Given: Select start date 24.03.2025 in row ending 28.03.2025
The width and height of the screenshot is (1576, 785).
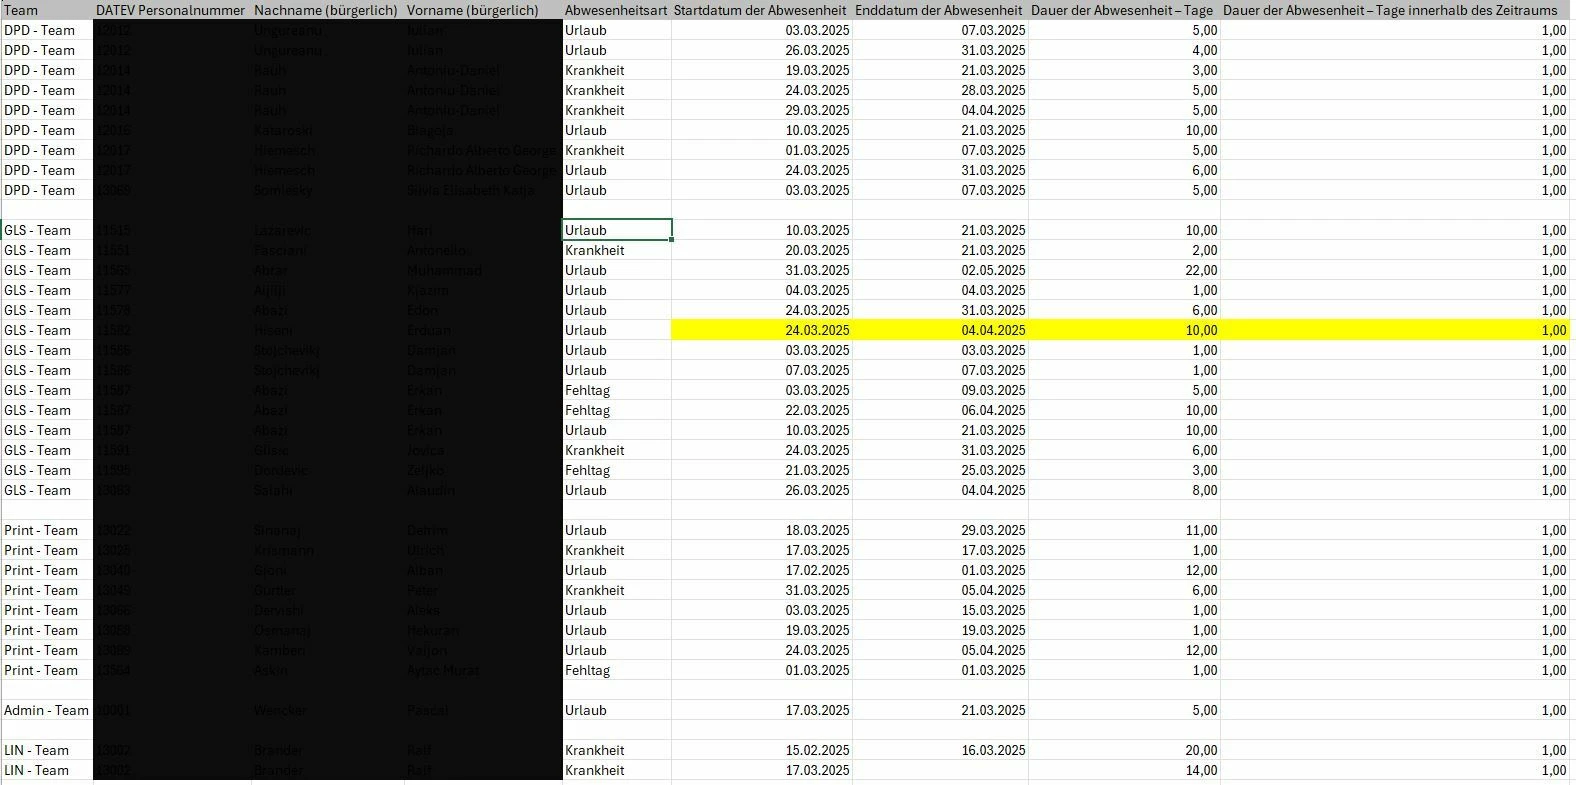Looking at the screenshot, I should pyautogui.click(x=817, y=90).
